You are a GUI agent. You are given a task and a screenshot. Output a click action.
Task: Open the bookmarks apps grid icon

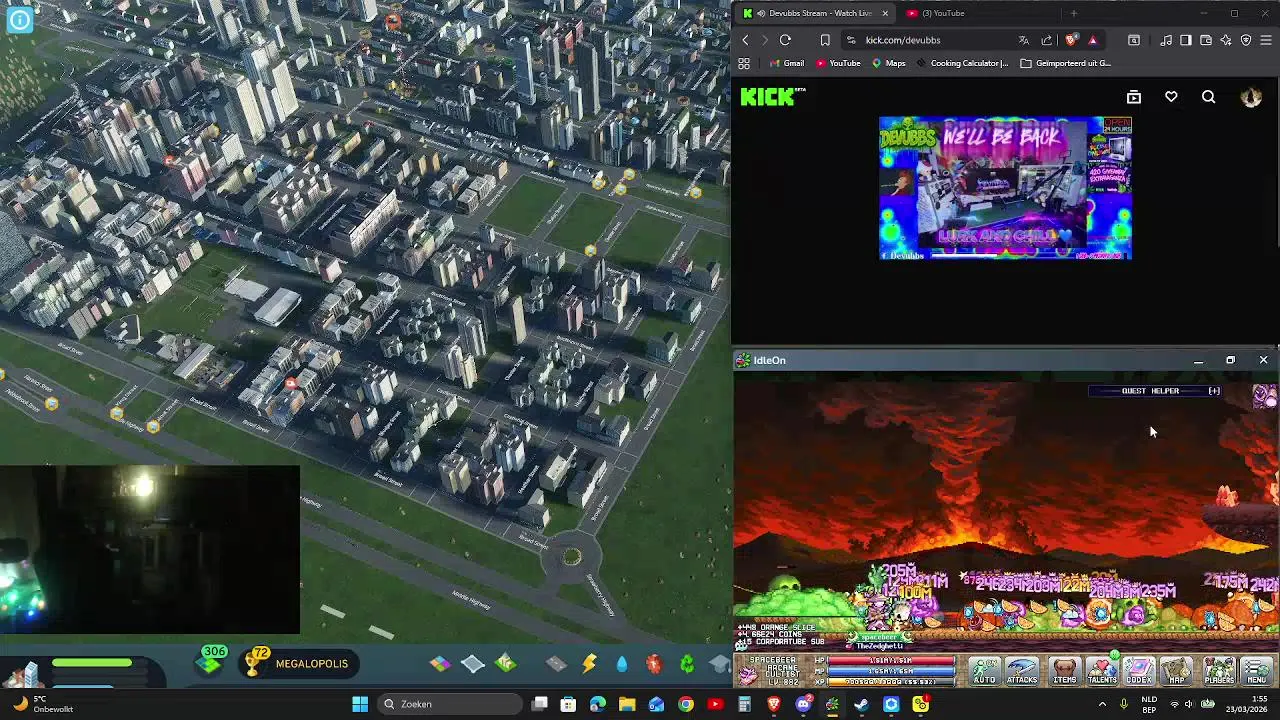pyautogui.click(x=744, y=63)
